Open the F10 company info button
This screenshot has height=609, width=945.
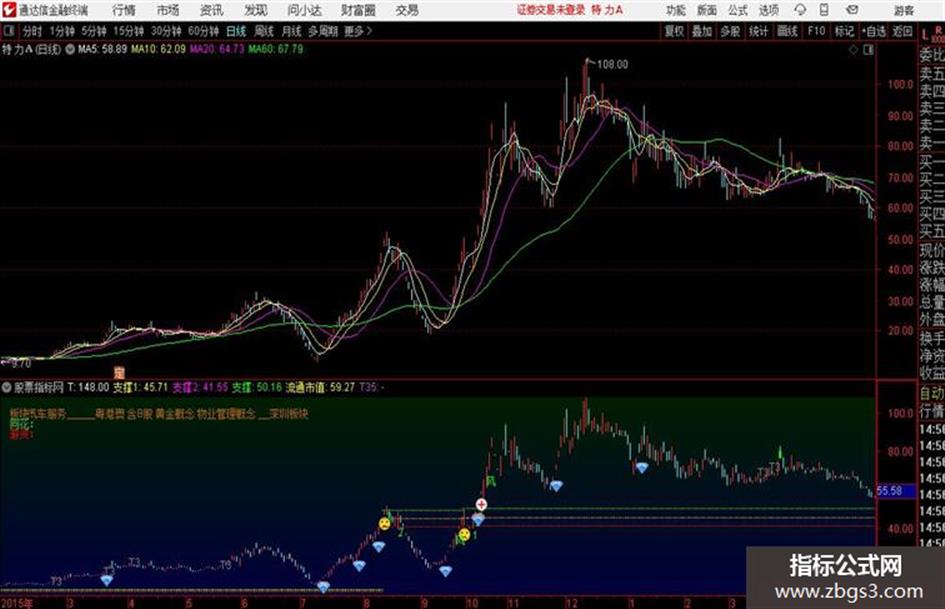[x=816, y=31]
